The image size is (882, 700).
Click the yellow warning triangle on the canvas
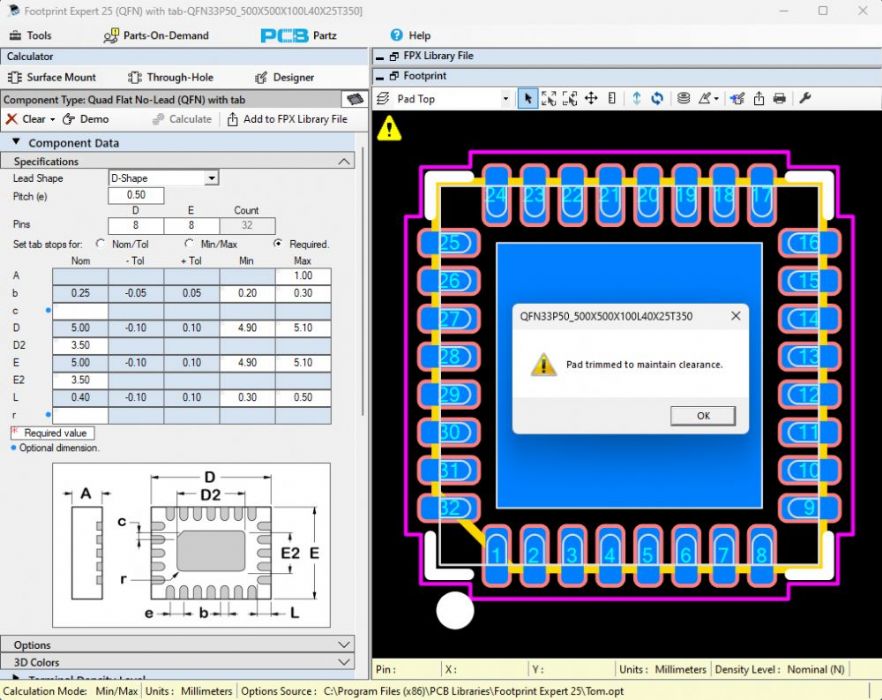pyautogui.click(x=389, y=128)
